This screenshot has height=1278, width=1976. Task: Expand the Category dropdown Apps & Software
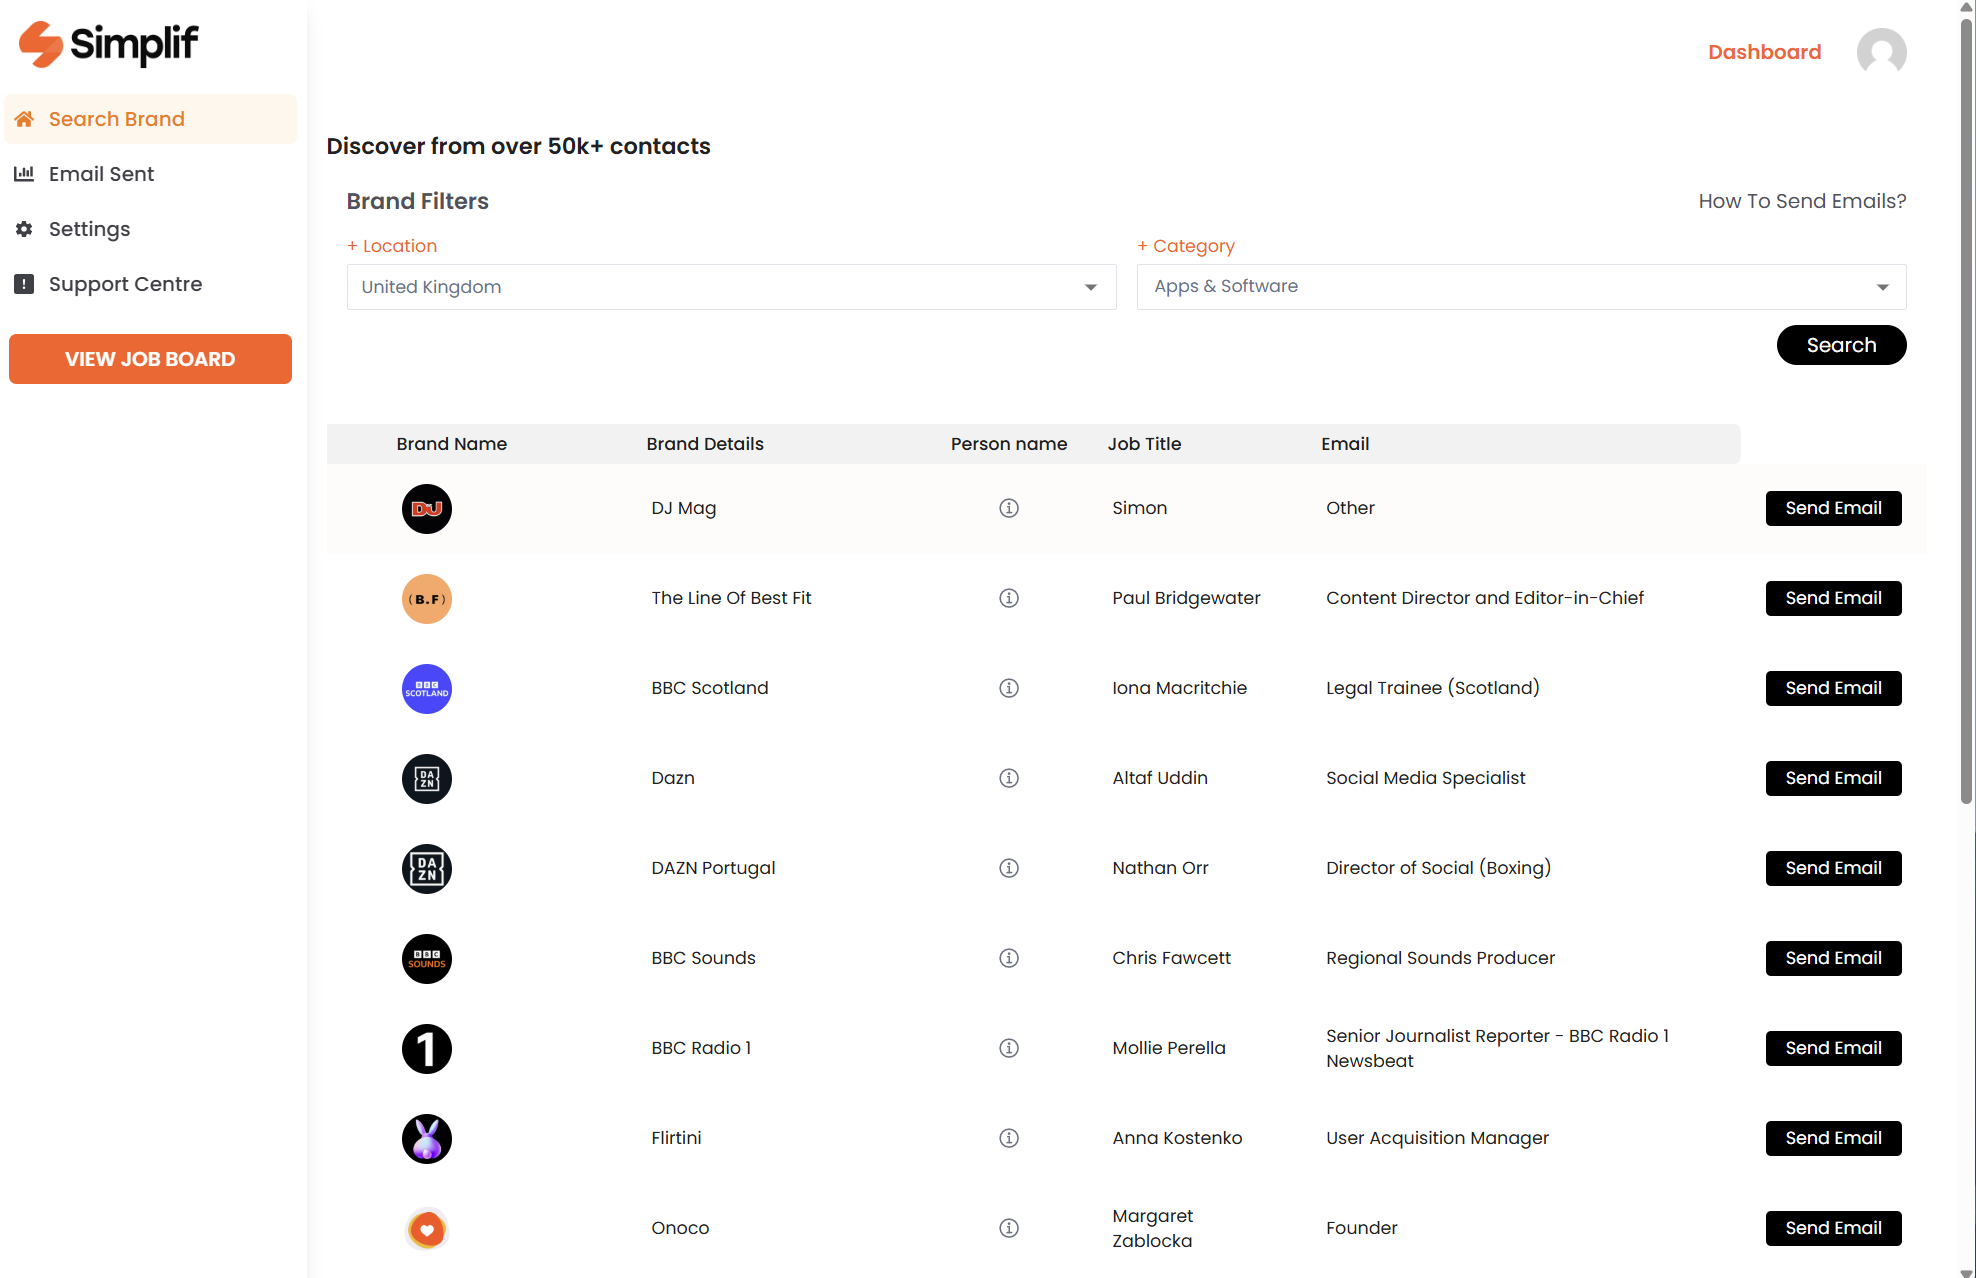(x=1500, y=287)
